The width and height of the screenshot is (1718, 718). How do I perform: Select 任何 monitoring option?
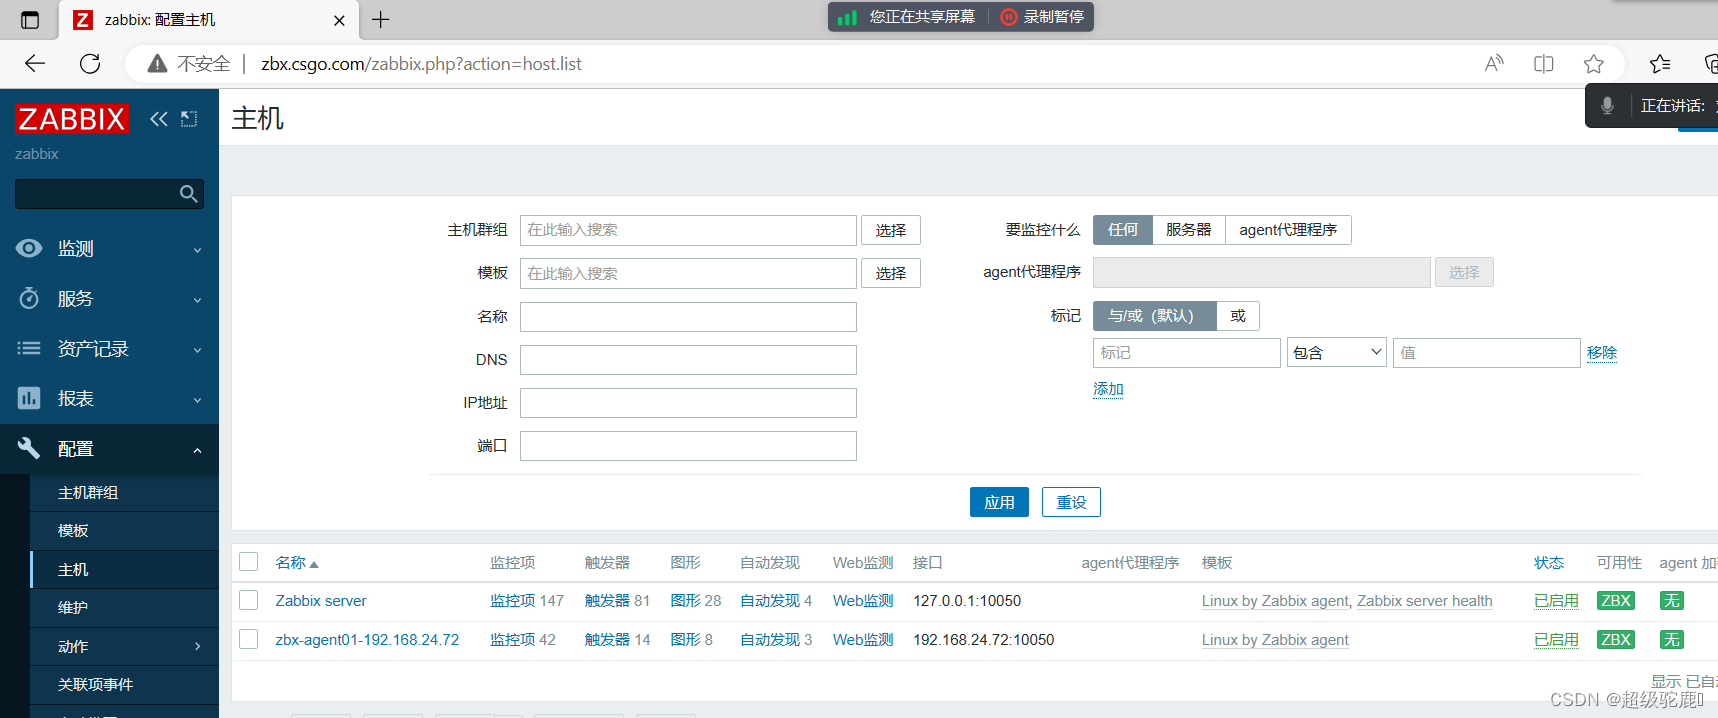(1123, 230)
